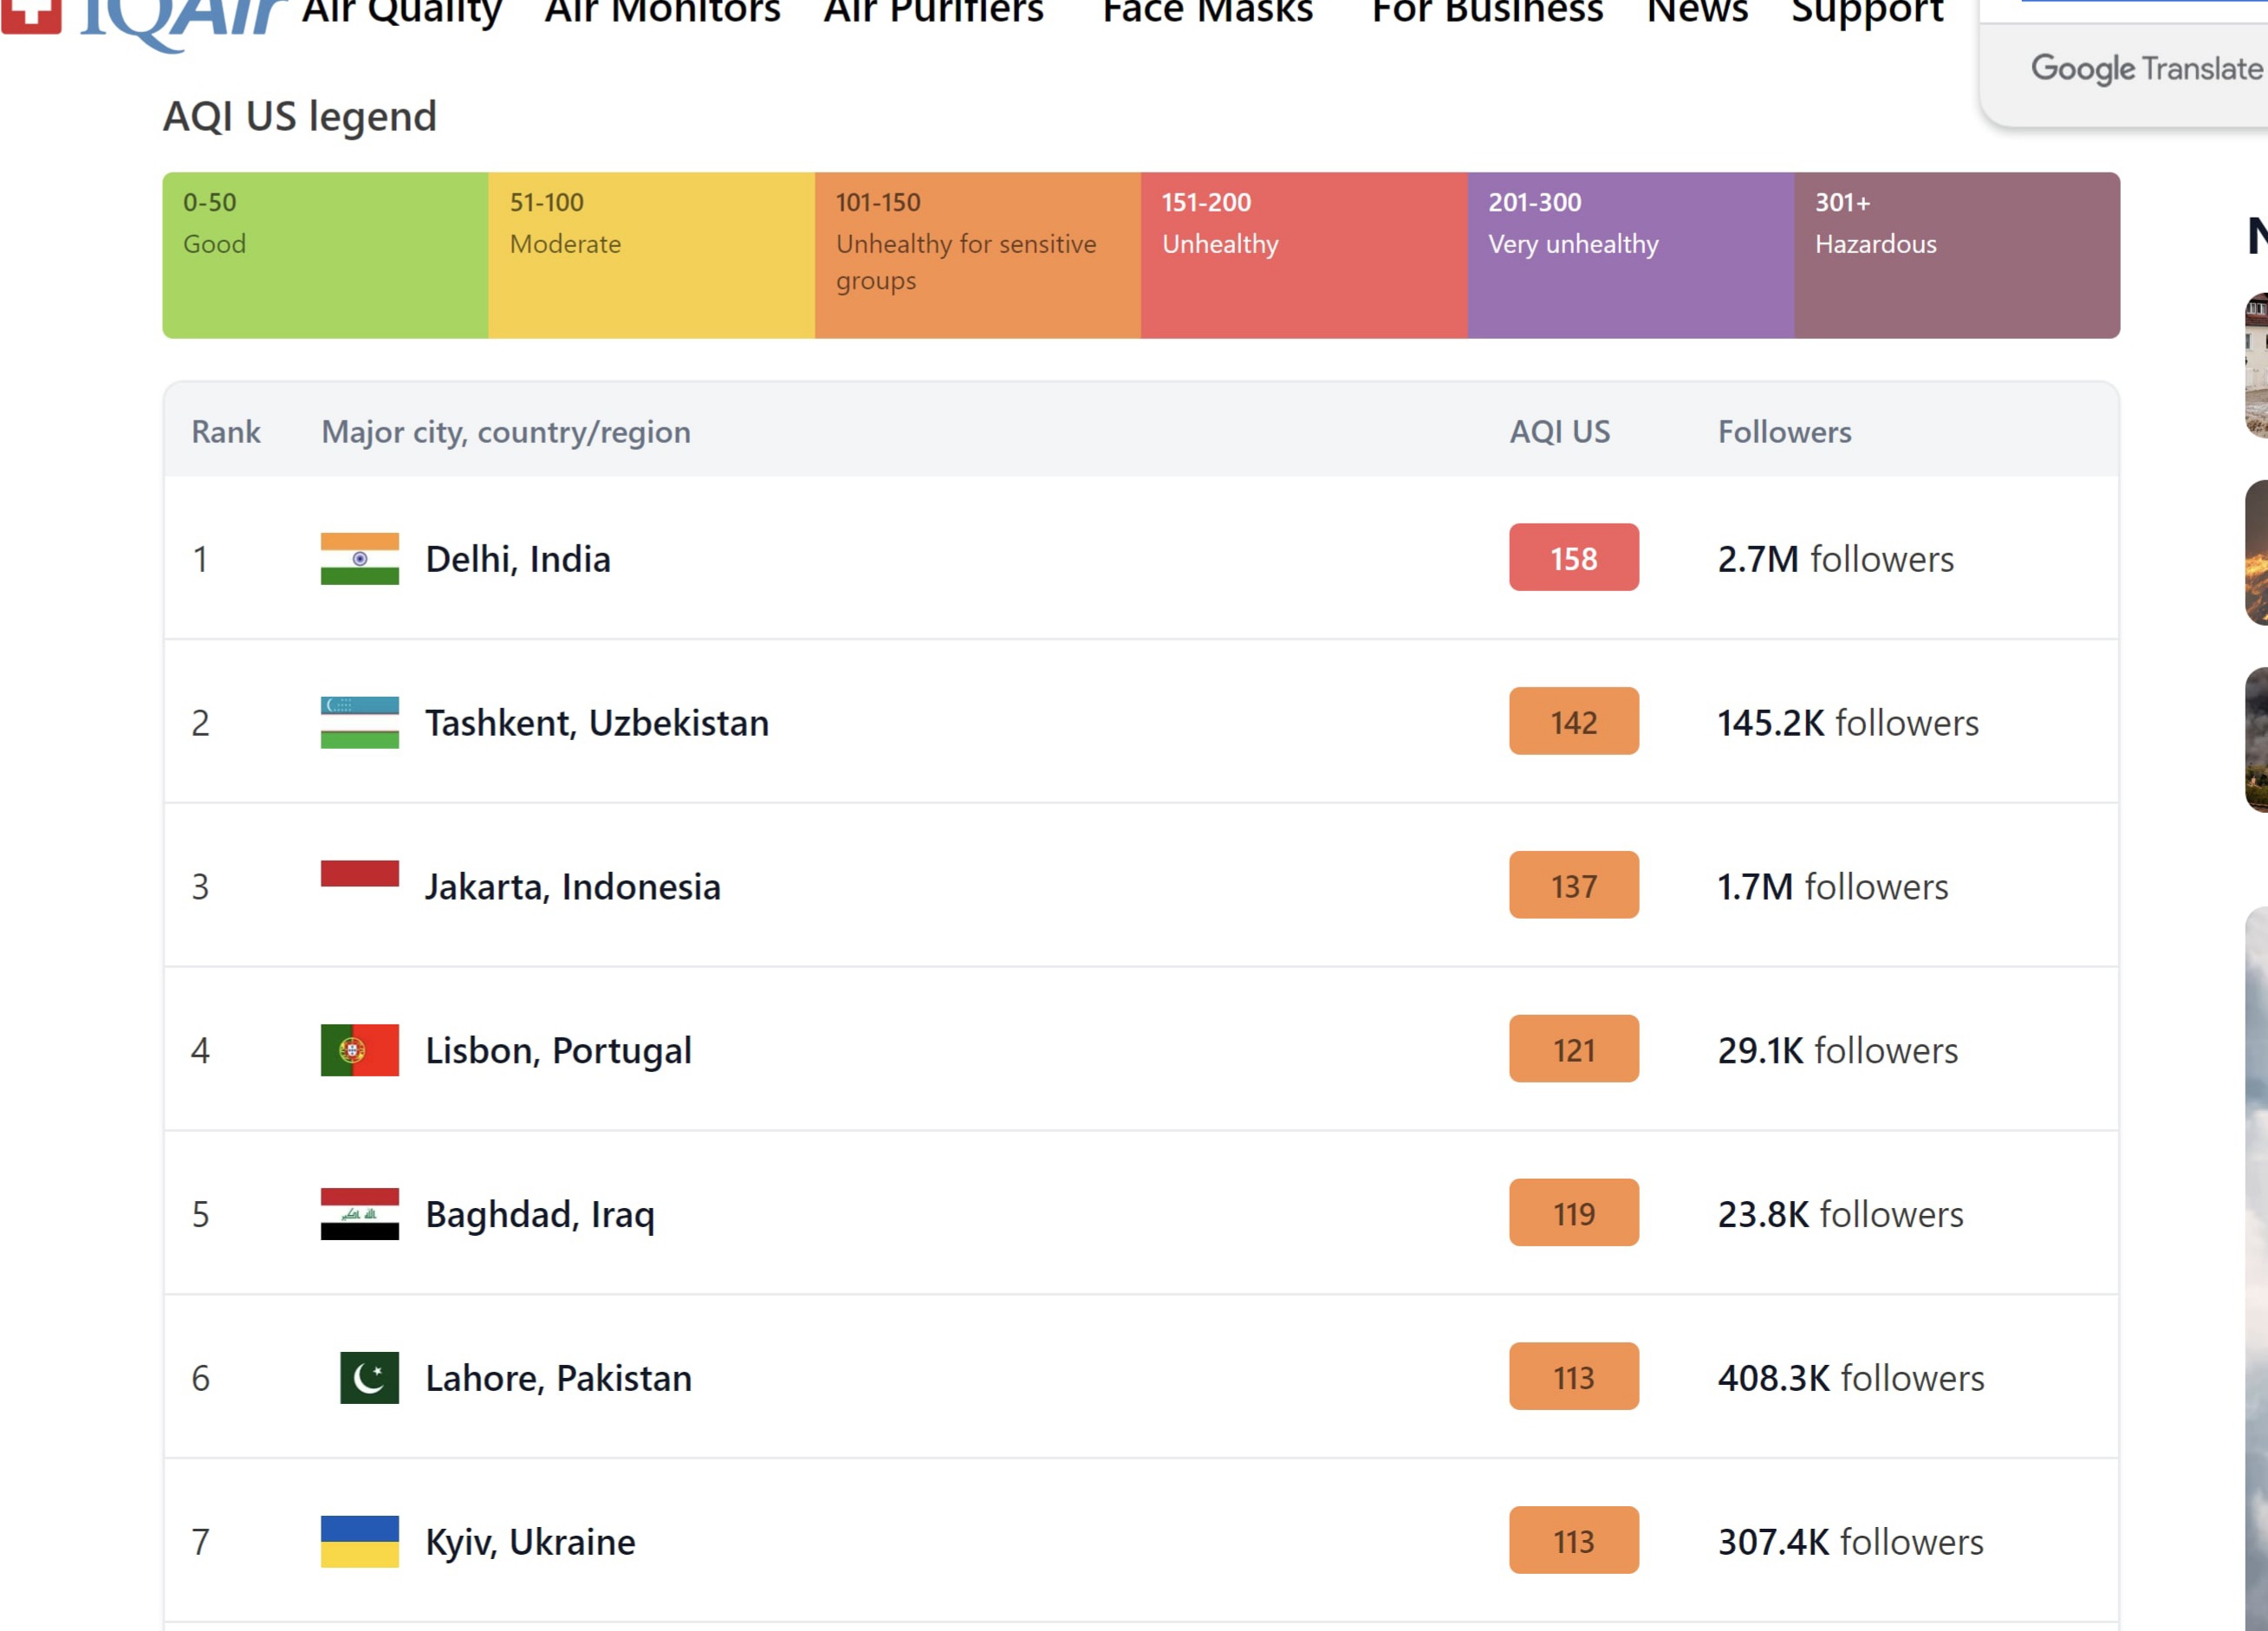Select Face Masks in navigation
2268x1631 pixels.
click(1207, 12)
